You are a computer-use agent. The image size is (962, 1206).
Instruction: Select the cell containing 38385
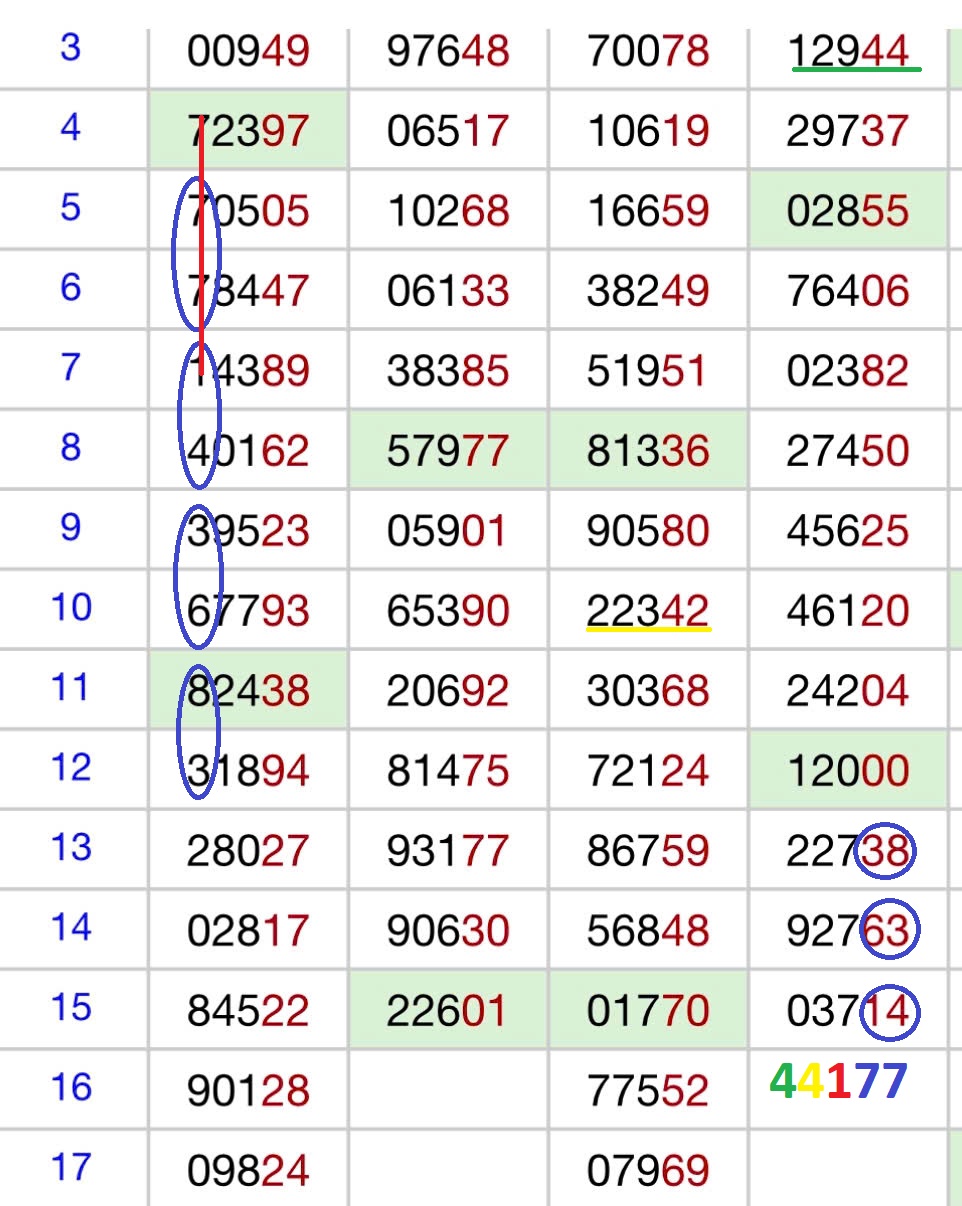click(x=448, y=371)
